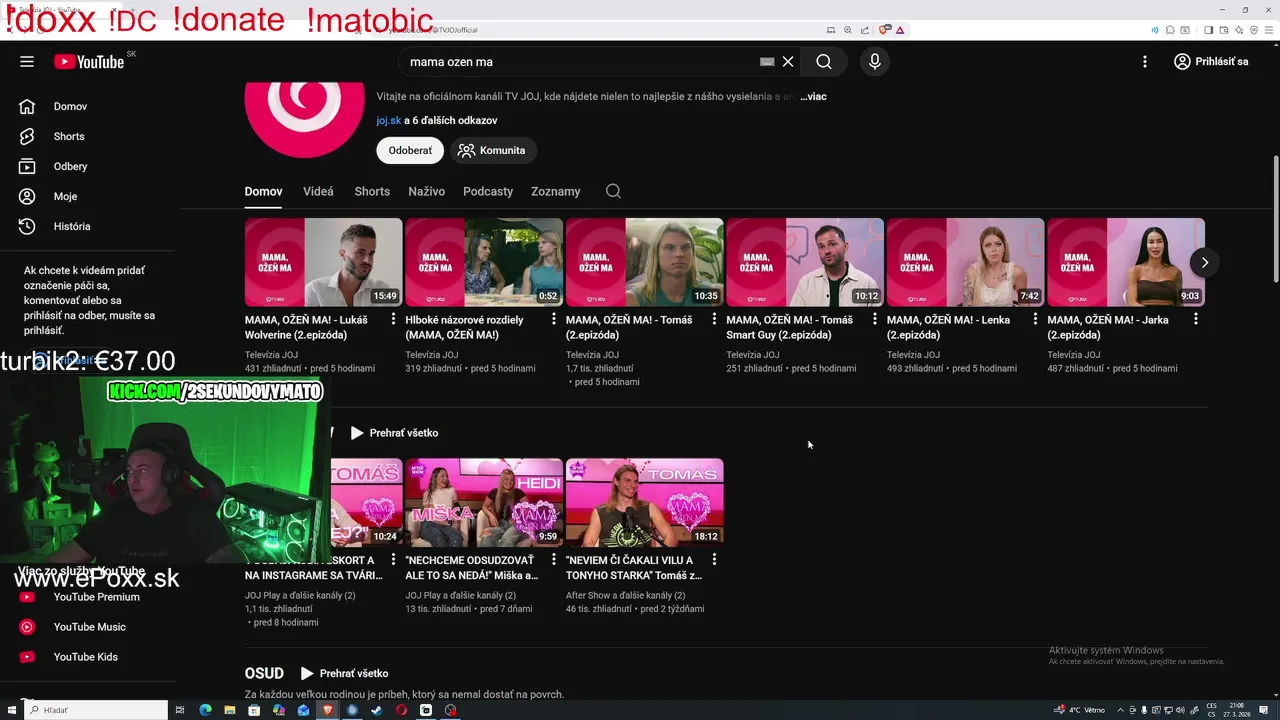
Task: Open browser extensions puzzle icon
Action: coord(1170,30)
